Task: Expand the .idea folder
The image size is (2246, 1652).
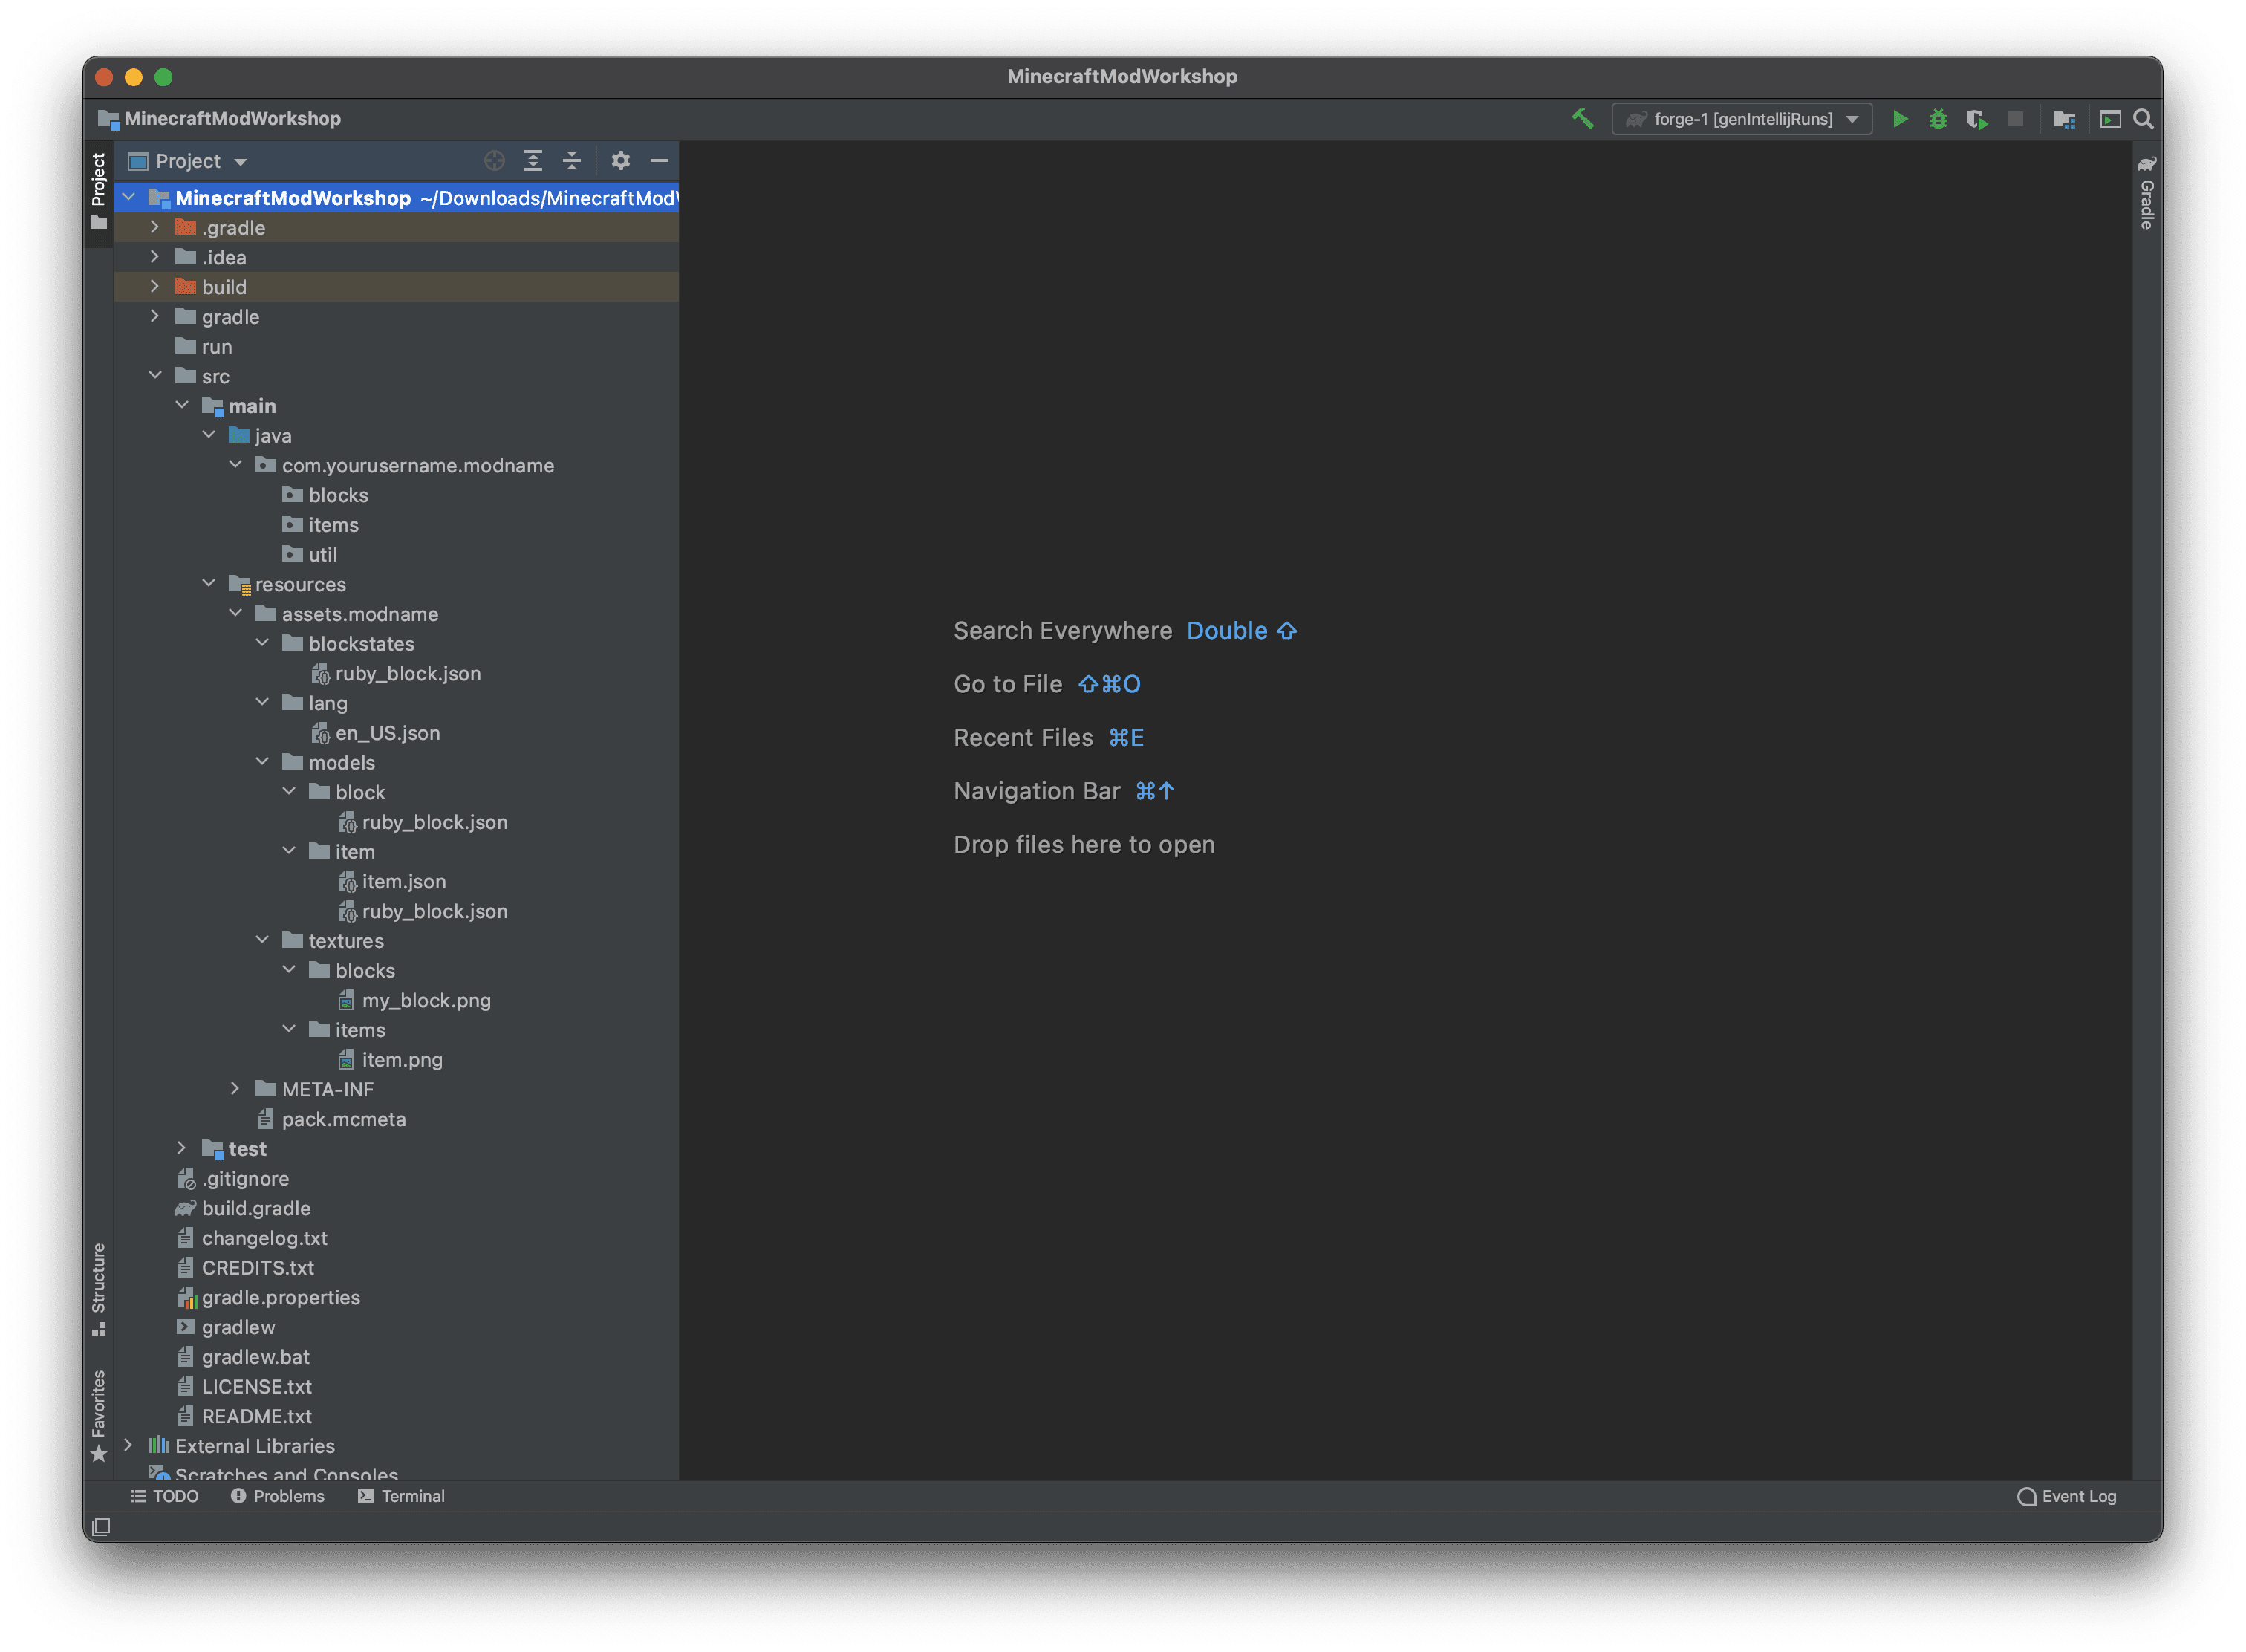Action: 155,257
